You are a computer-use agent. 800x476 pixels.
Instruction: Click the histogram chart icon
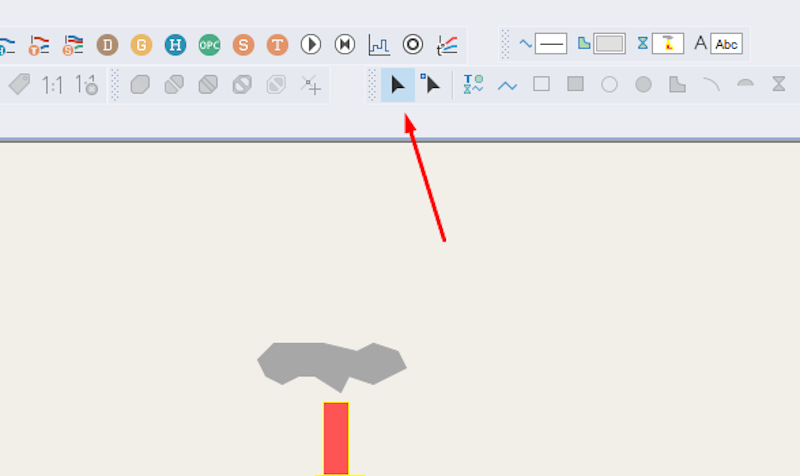379,44
